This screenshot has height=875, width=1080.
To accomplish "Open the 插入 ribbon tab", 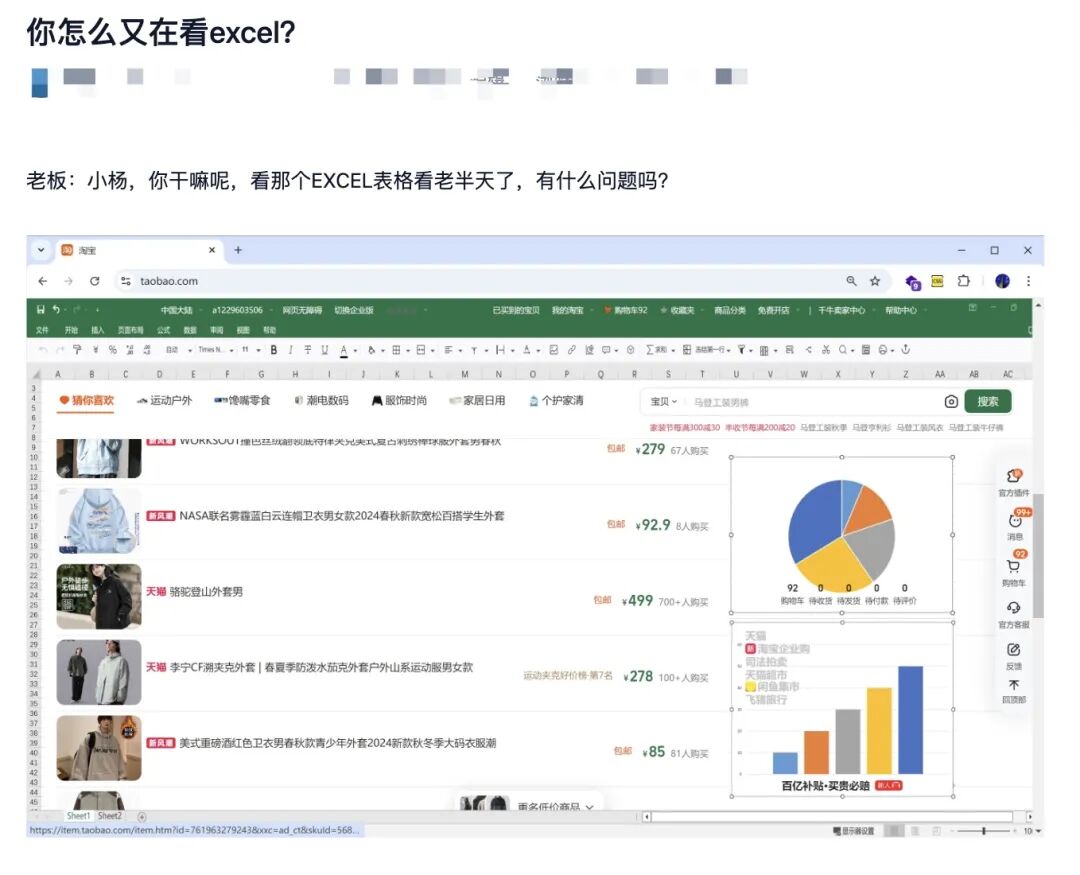I will (98, 330).
